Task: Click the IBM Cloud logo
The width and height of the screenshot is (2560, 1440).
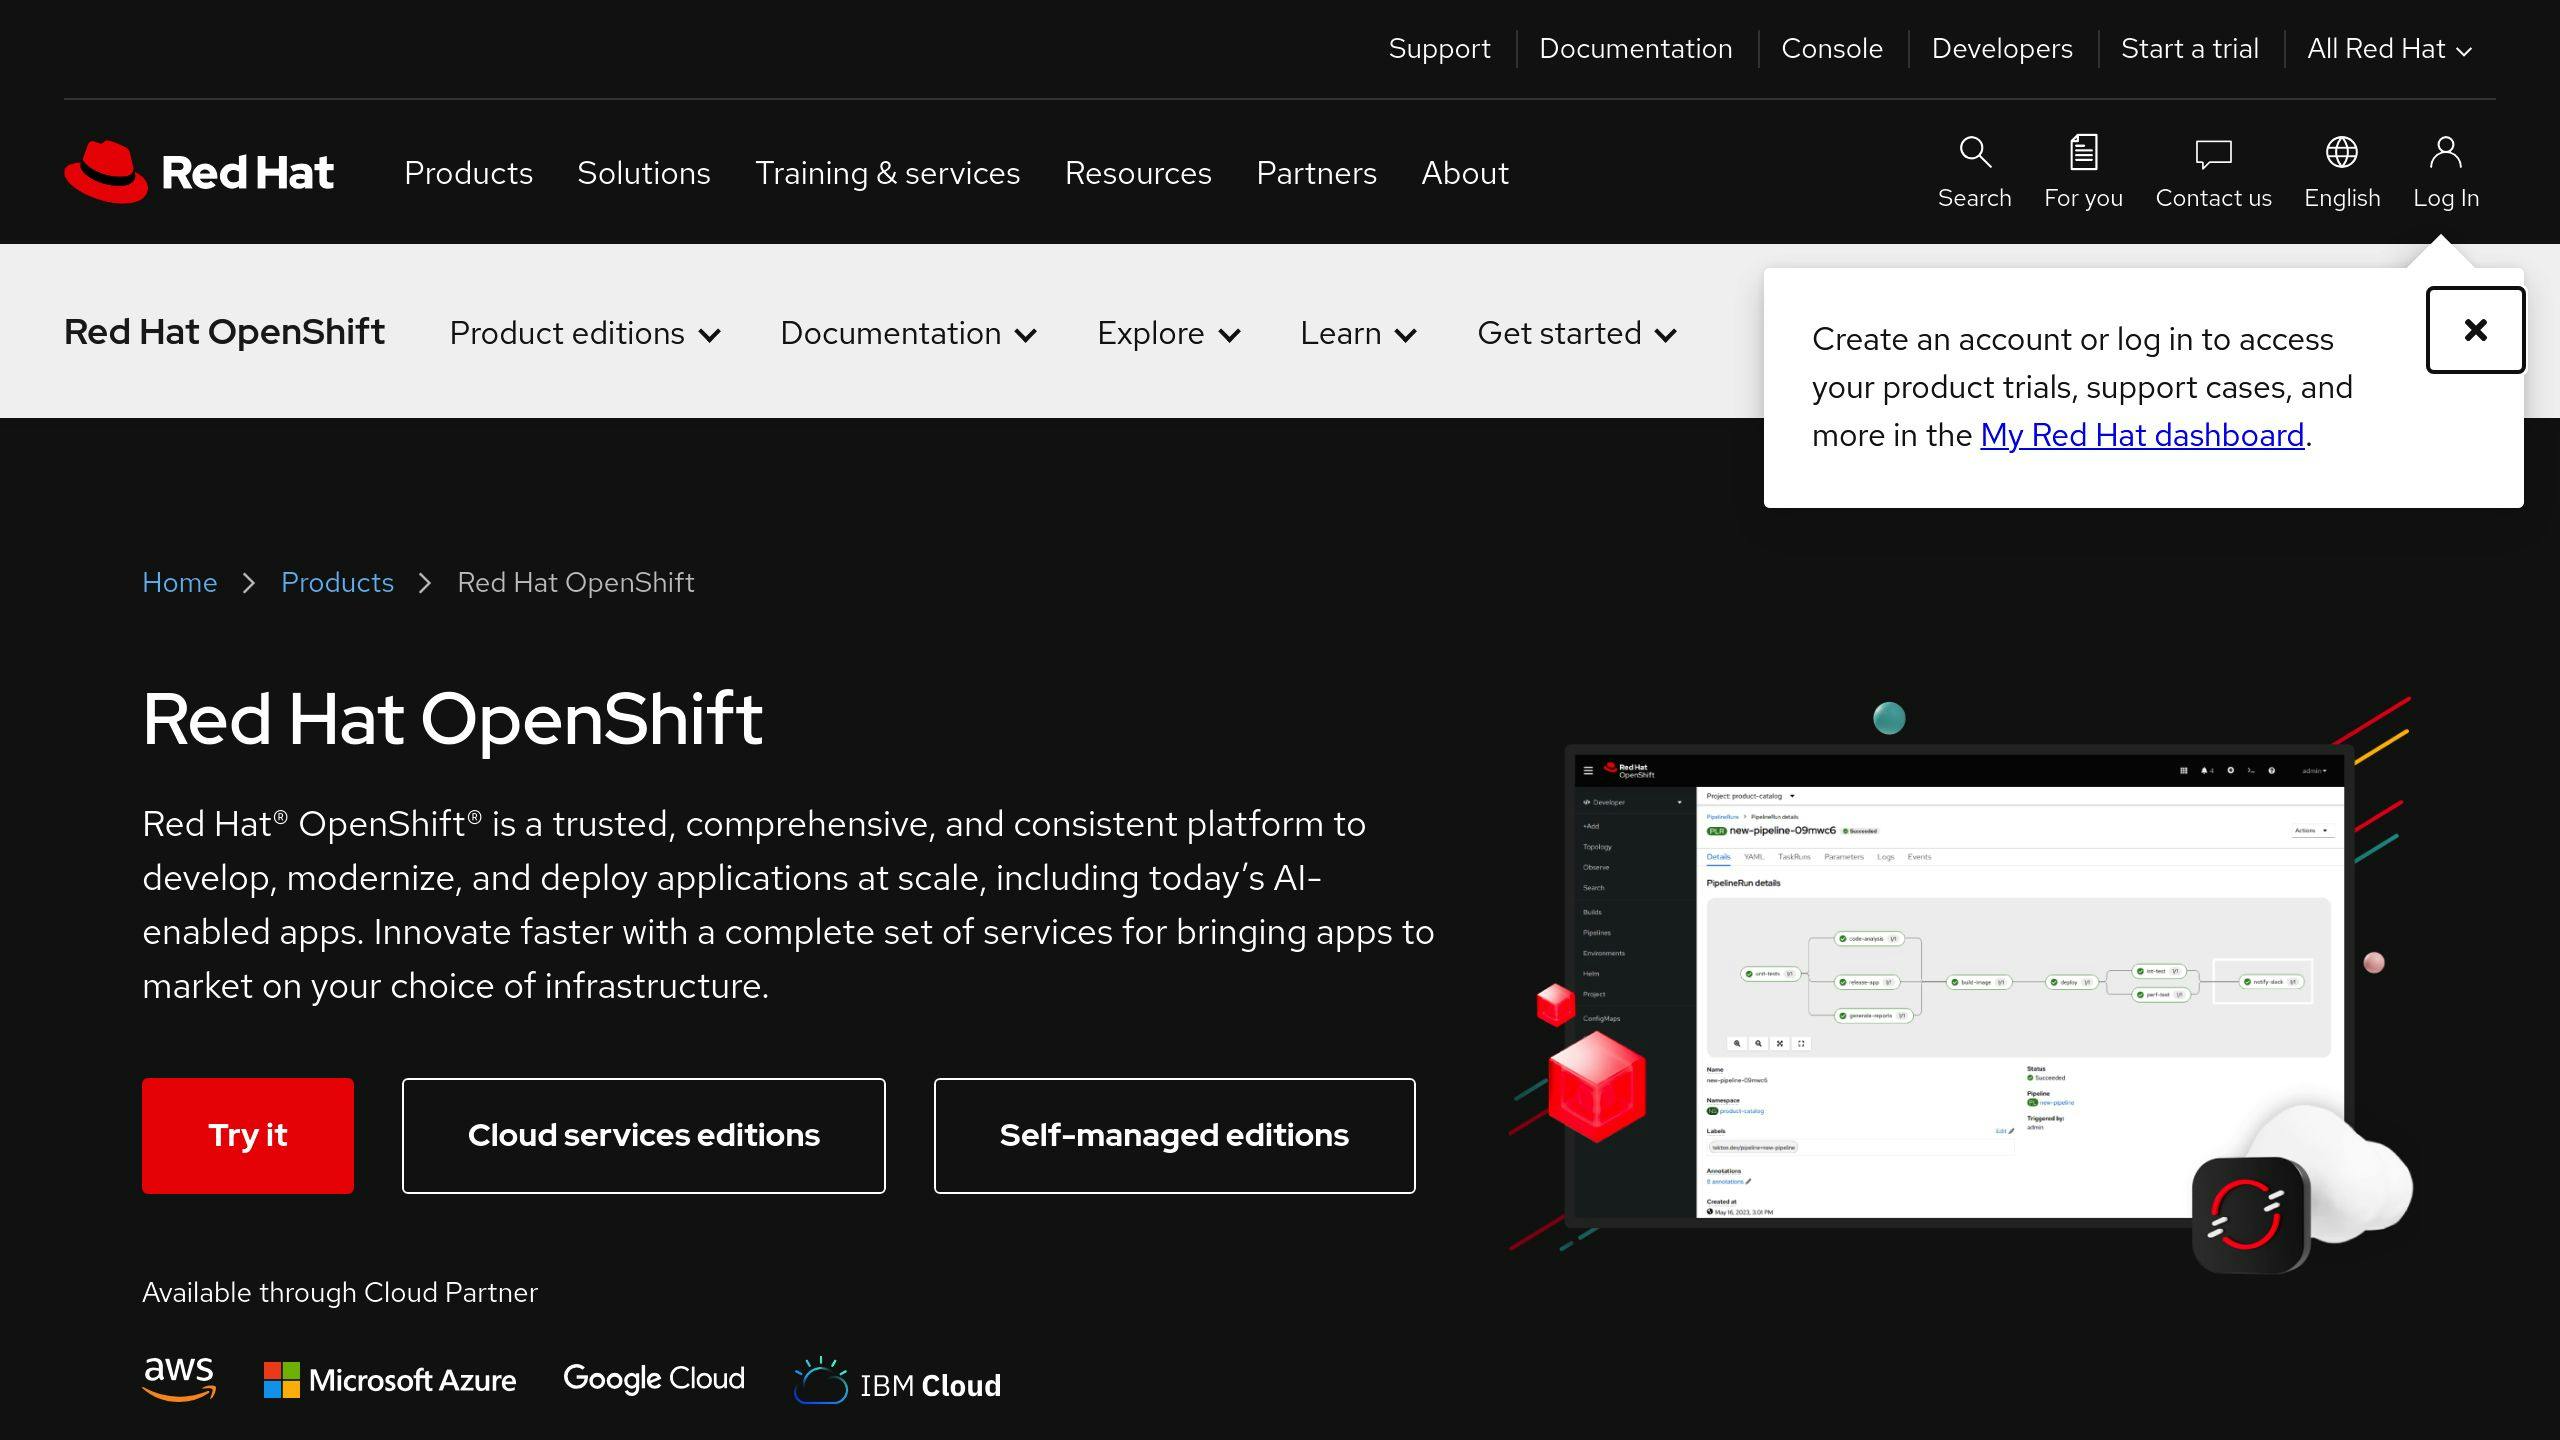Action: (897, 1381)
